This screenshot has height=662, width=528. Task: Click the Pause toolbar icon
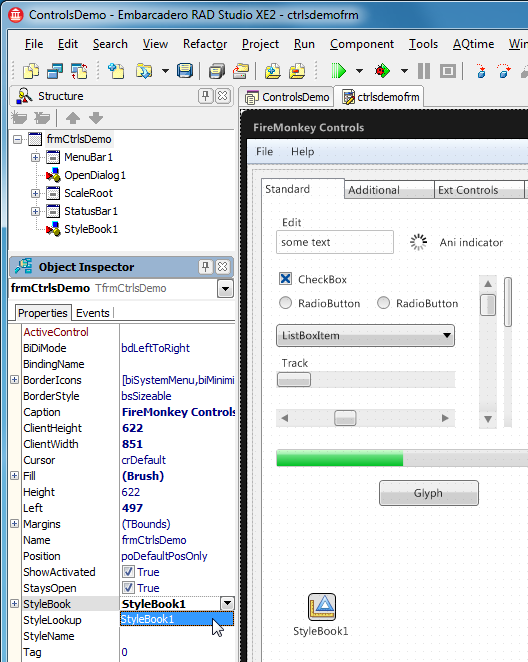[x=424, y=71]
